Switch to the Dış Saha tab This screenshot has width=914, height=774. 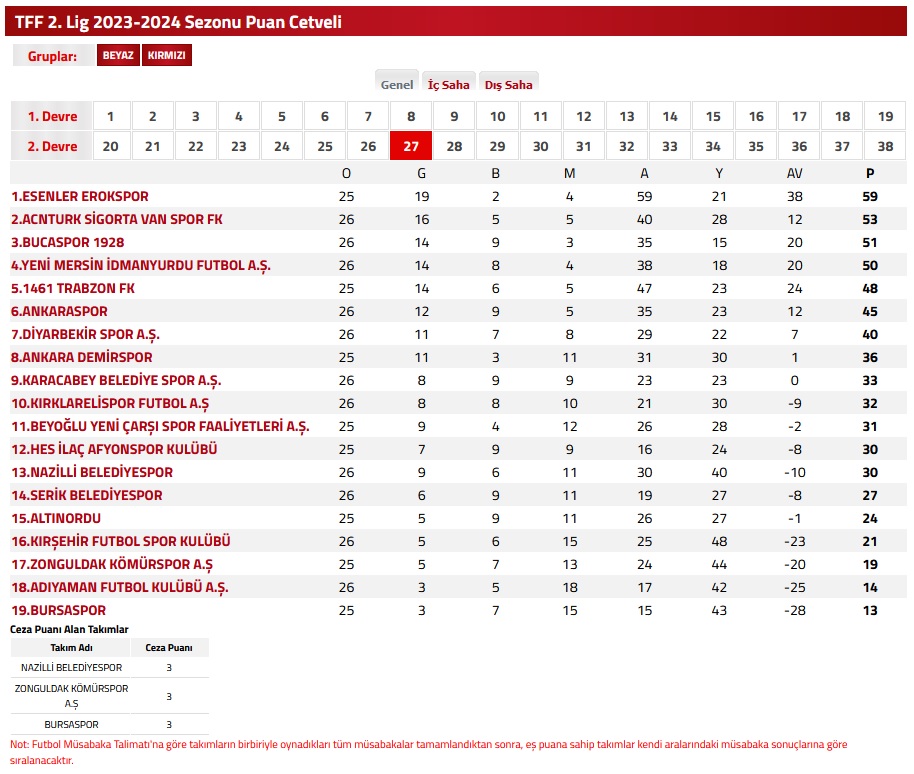(509, 85)
